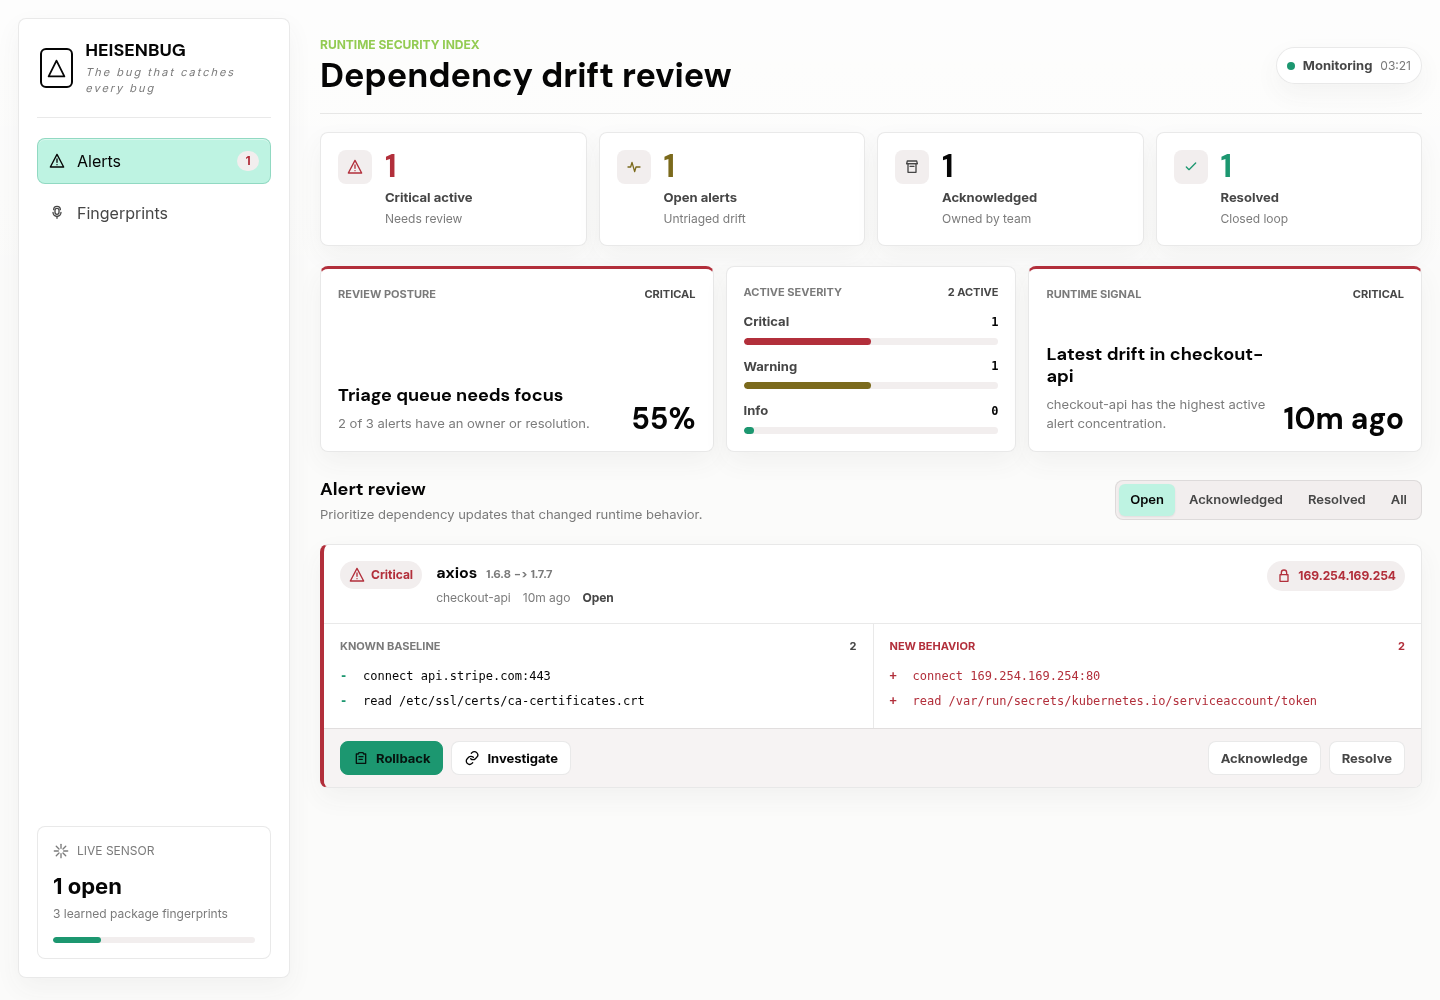The width and height of the screenshot is (1440, 1000).
Task: Click the Investigate button
Action: pos(511,758)
